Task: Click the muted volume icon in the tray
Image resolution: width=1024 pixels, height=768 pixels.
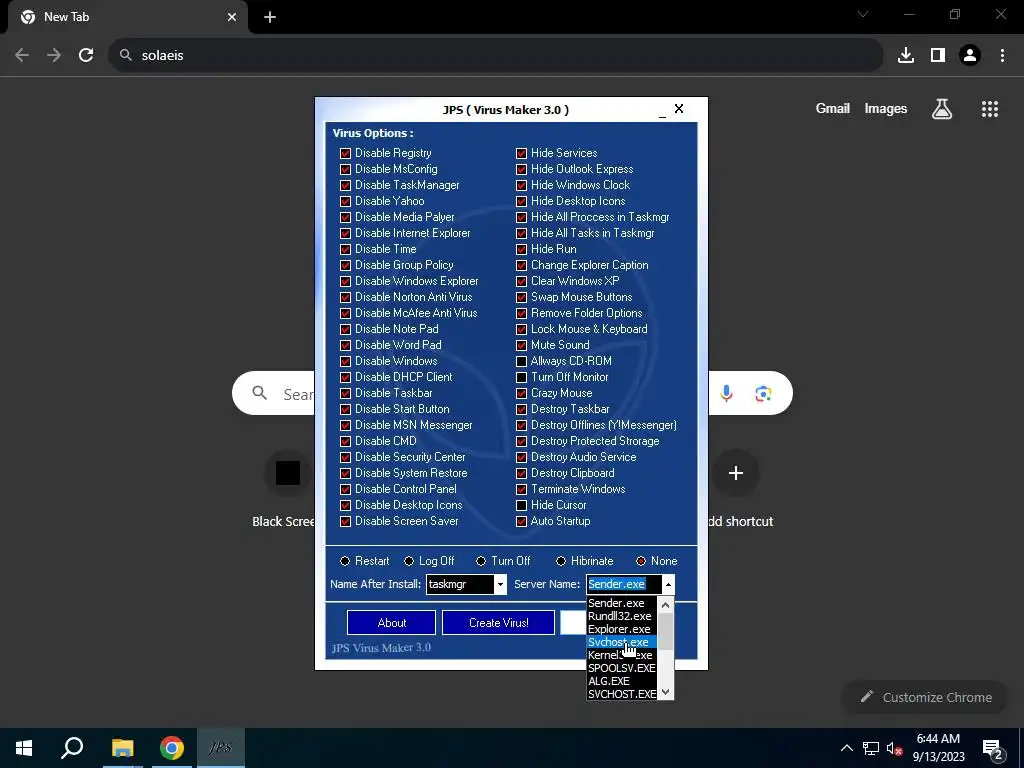Action: point(894,748)
